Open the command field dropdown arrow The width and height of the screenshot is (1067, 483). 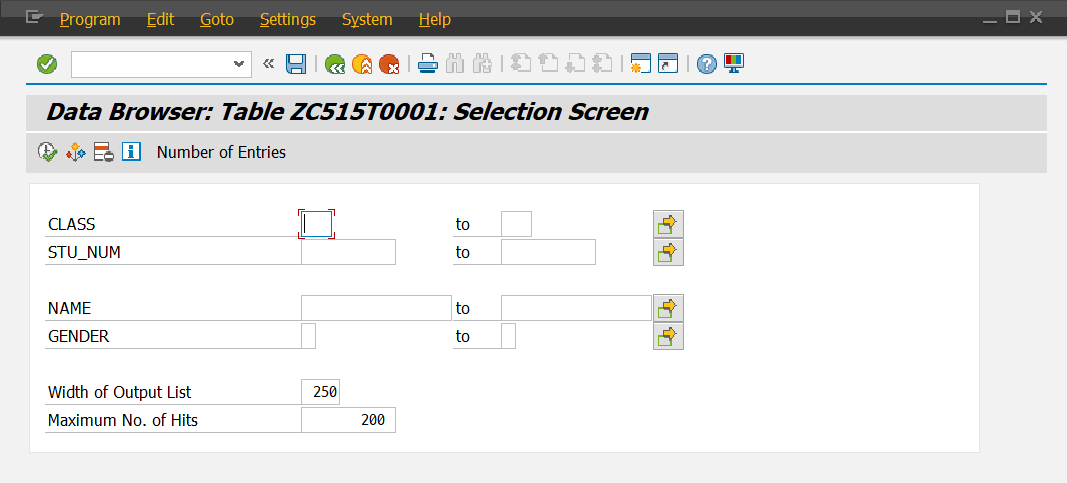tap(238, 64)
